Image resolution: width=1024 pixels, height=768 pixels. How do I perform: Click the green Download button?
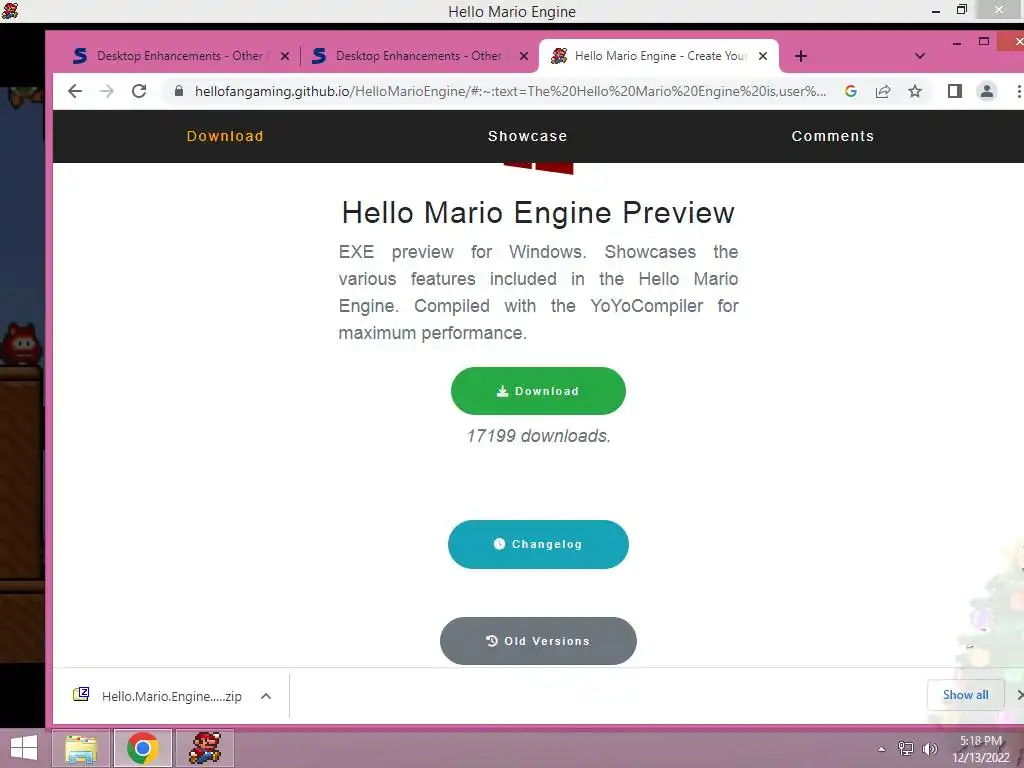tap(538, 391)
